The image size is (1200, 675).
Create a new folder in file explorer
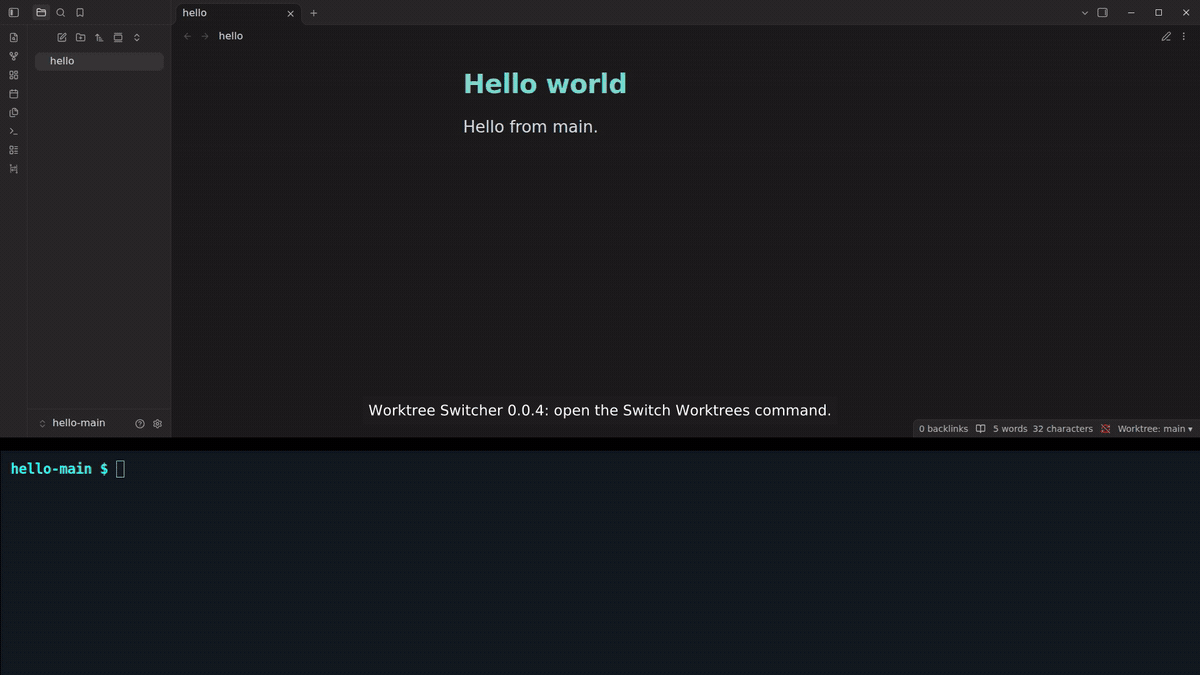tap(81, 38)
